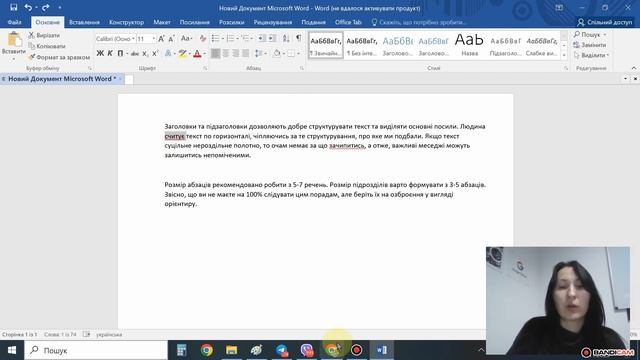Click the Save icon in the title bar
Image resolution: width=640 pixels, height=360 pixels.
[13, 7]
